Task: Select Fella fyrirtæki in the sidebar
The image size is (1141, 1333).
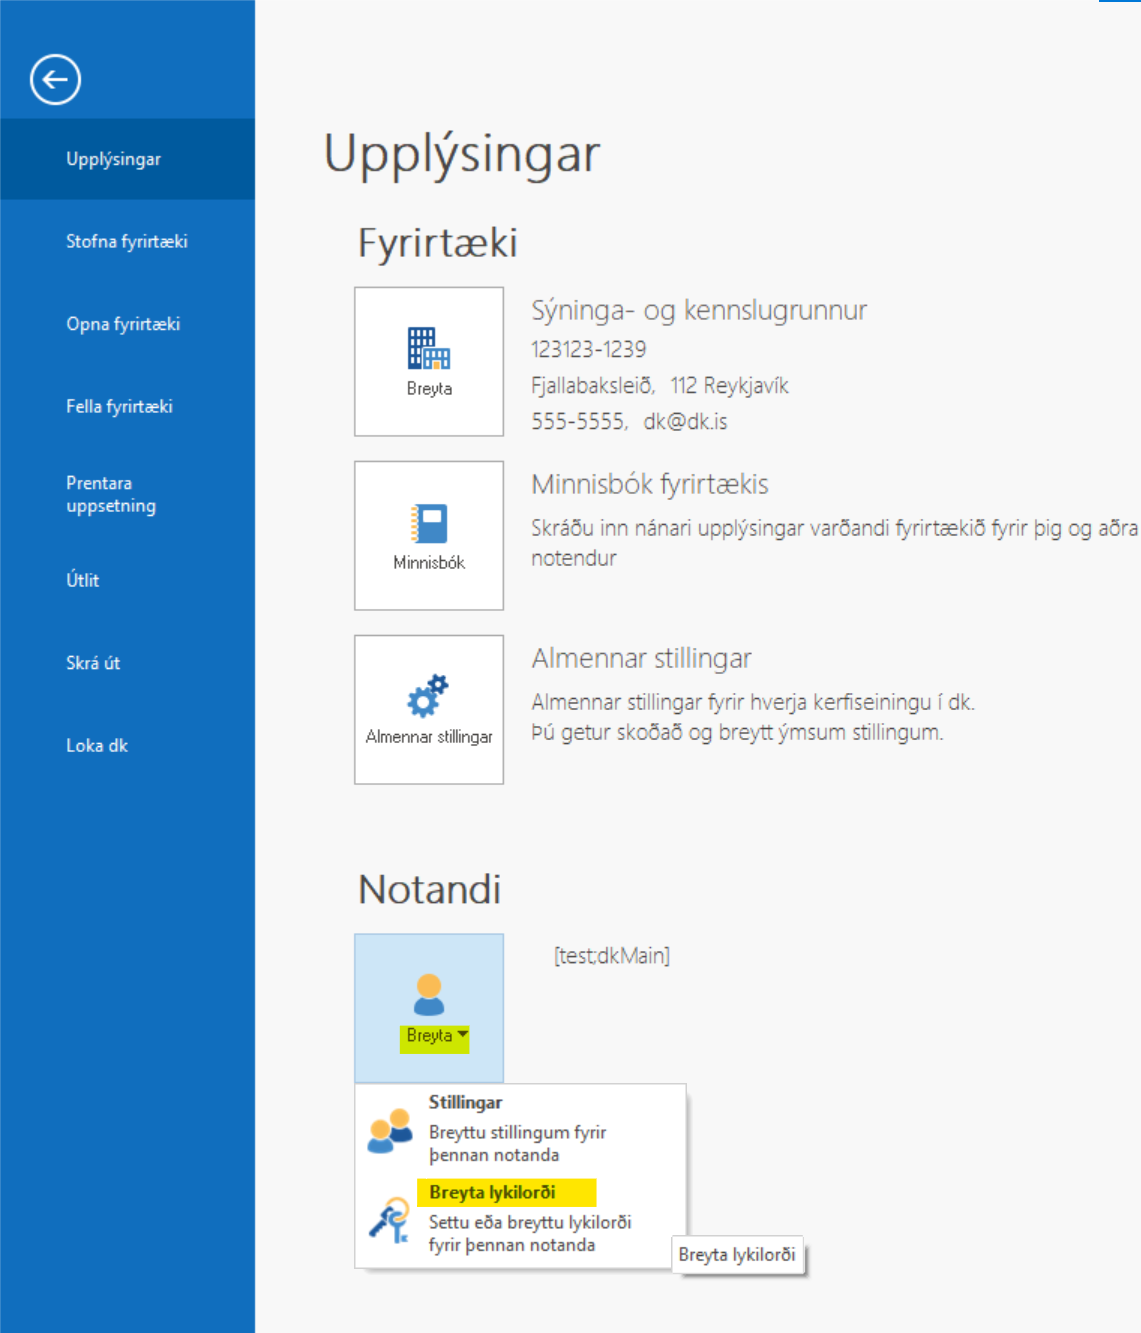Action: click(119, 406)
